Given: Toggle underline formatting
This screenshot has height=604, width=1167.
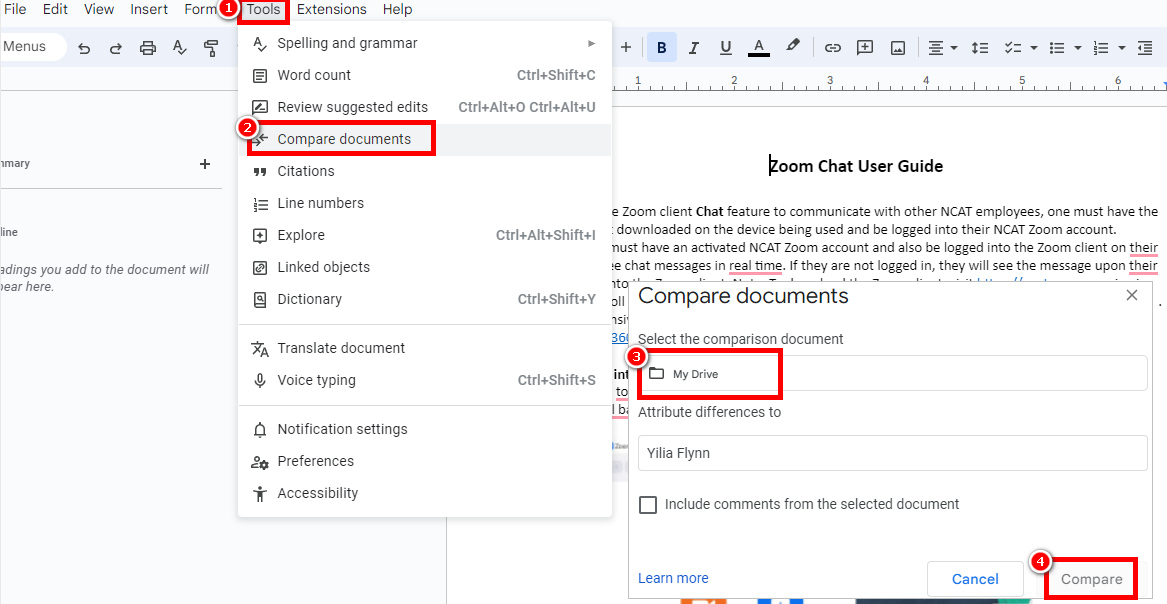Looking at the screenshot, I should click(726, 47).
